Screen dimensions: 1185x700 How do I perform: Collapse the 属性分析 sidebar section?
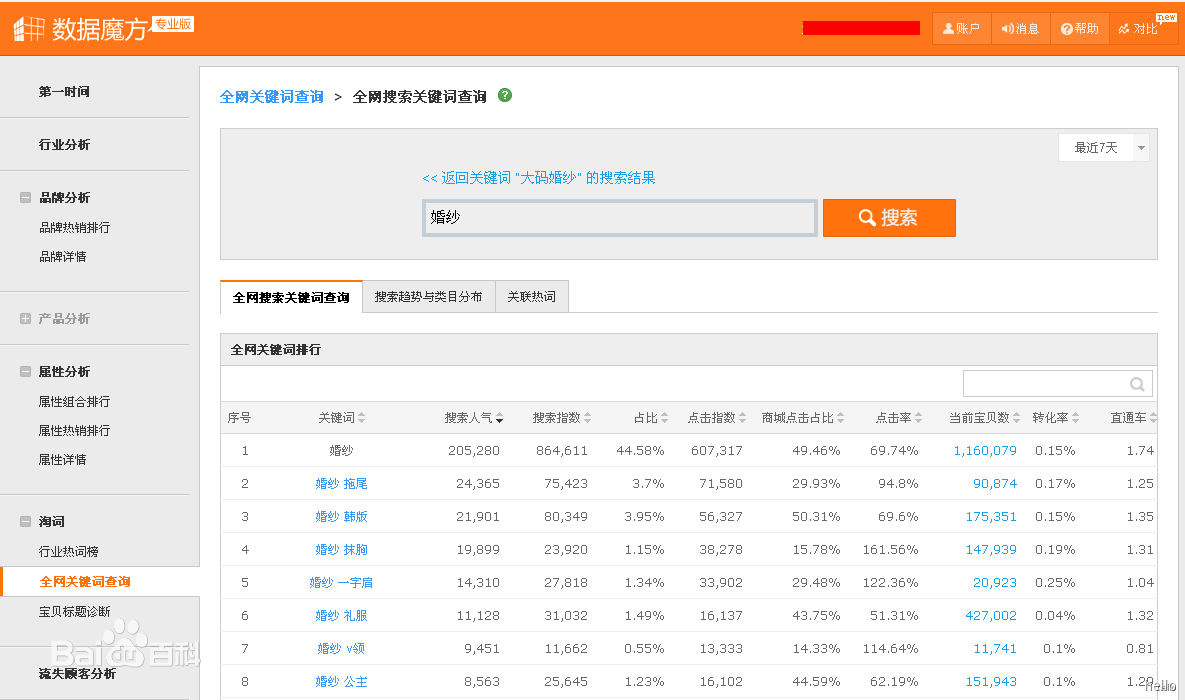tap(25, 371)
